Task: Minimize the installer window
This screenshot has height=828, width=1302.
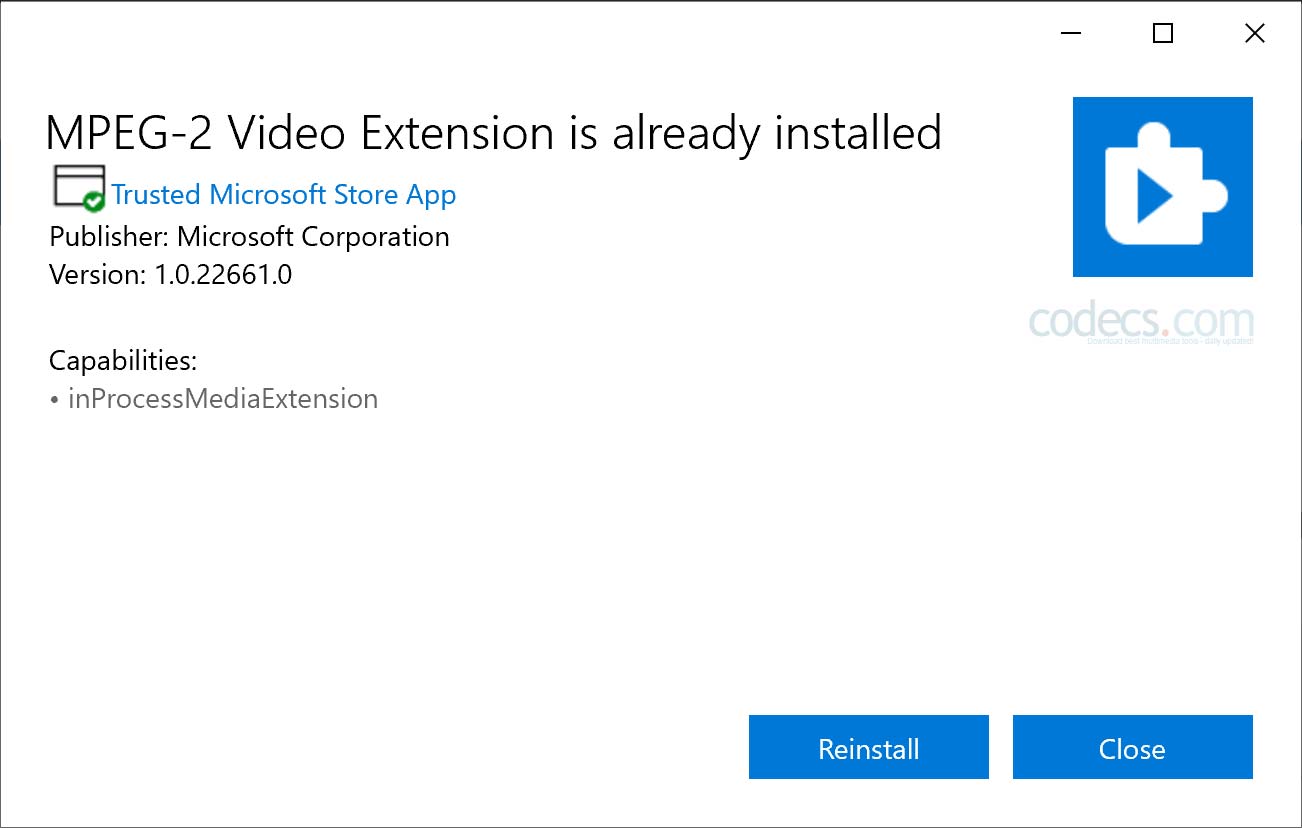Action: 1071,34
